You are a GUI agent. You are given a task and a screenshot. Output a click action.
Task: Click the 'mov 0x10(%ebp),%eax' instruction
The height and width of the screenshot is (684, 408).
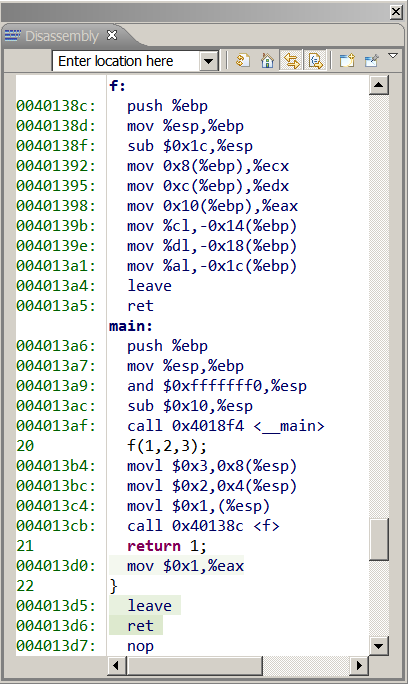point(213,206)
